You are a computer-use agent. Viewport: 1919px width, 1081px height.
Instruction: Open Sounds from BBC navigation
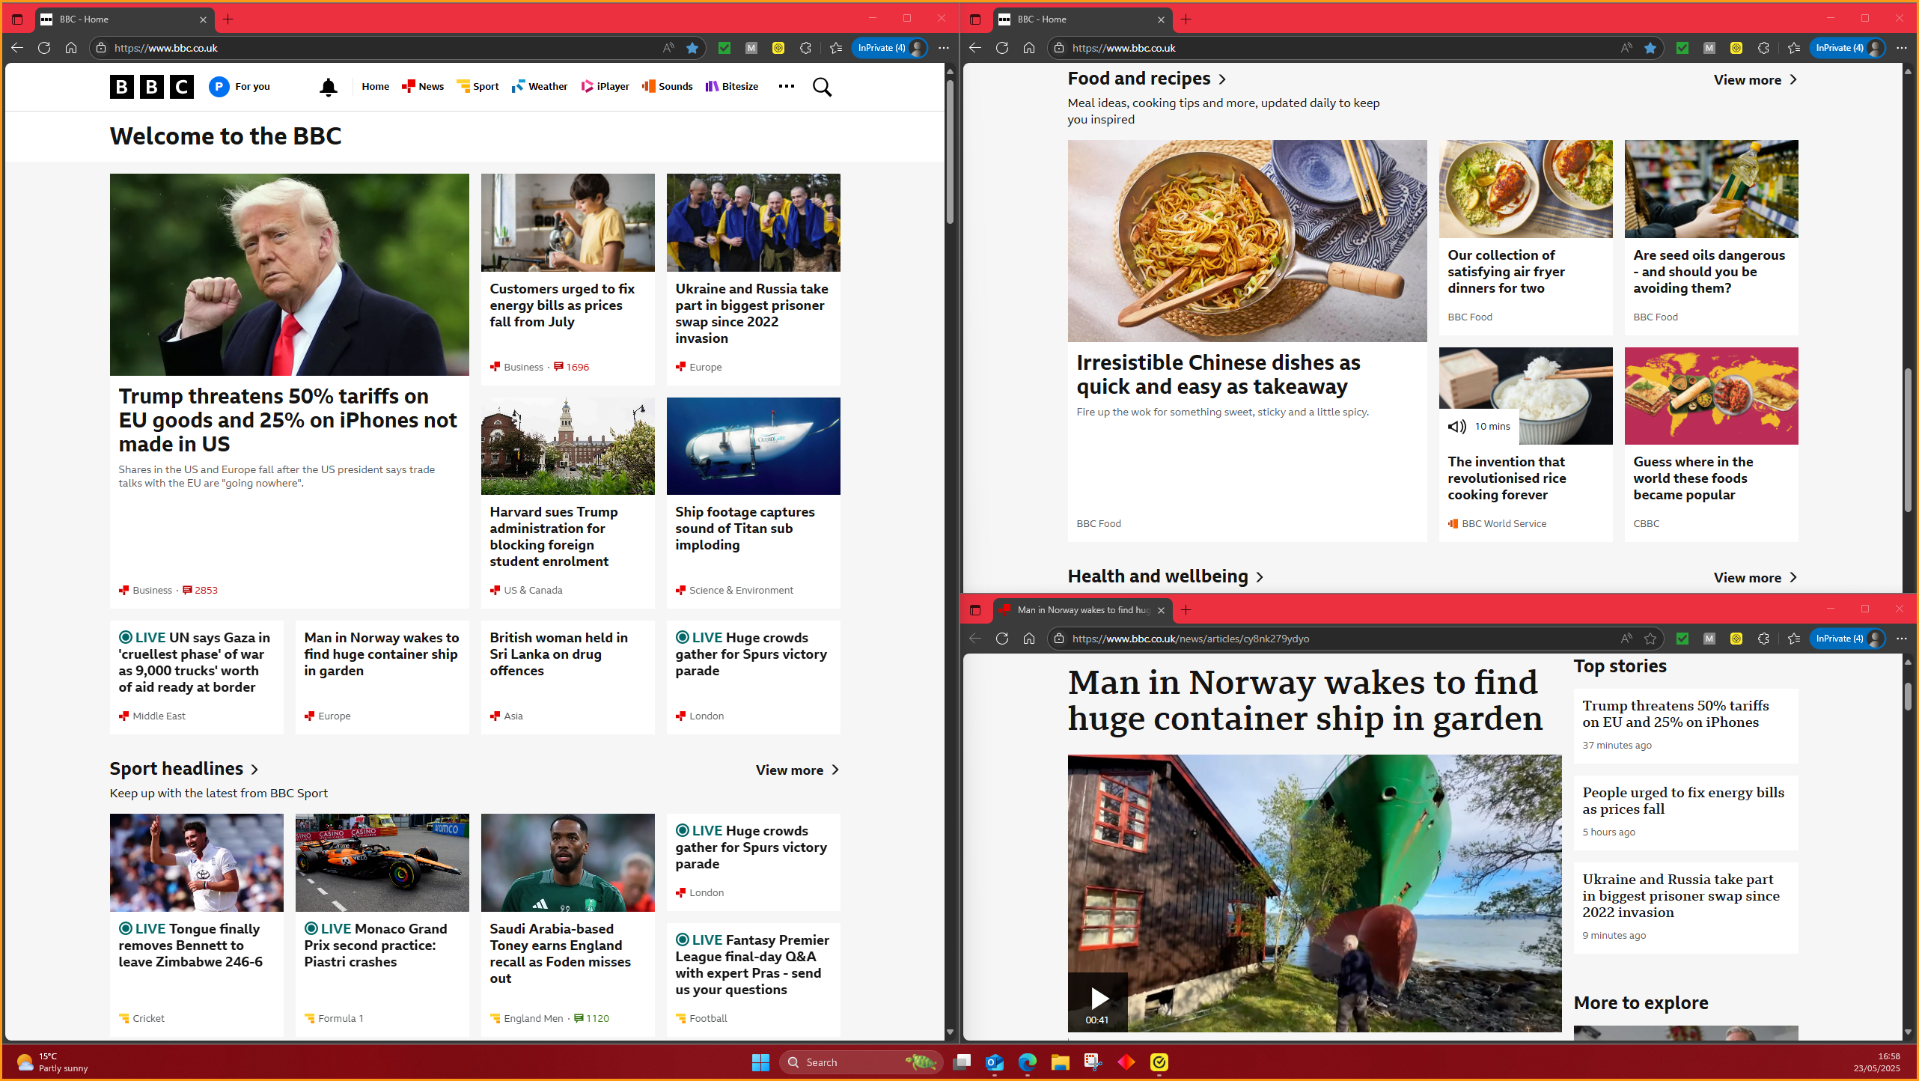pyautogui.click(x=667, y=87)
